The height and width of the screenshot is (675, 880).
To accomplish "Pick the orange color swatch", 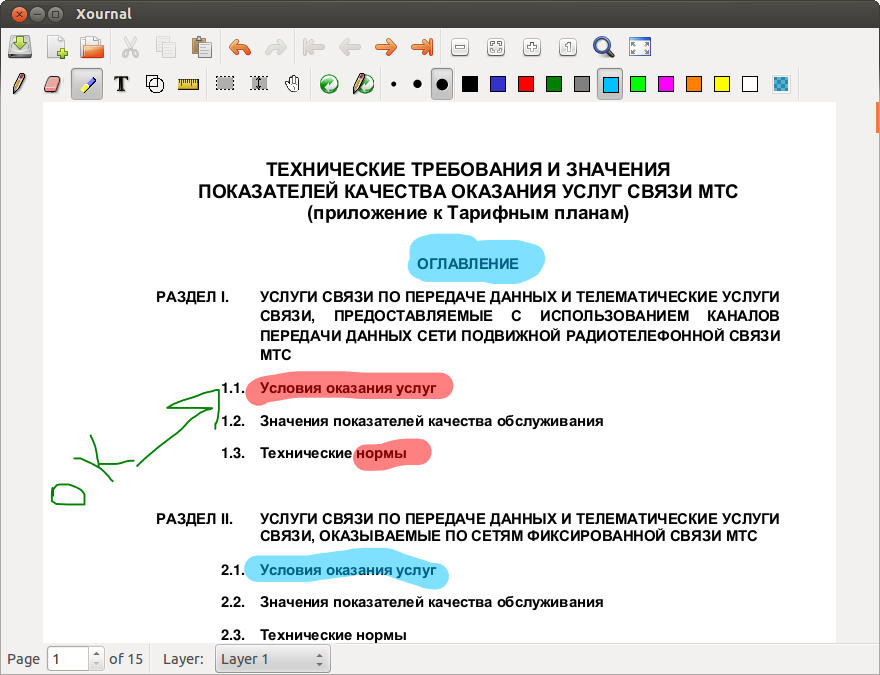I will [694, 84].
